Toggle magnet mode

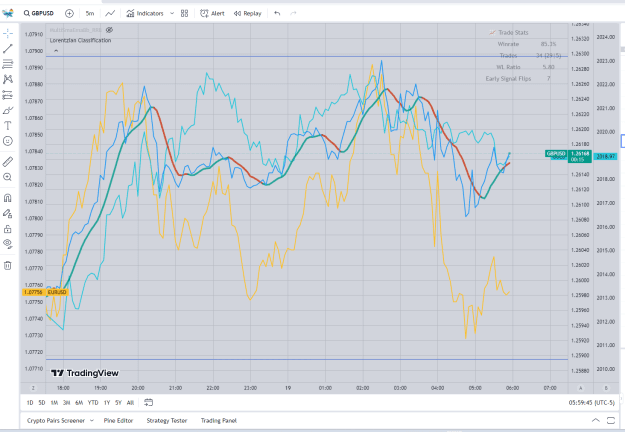coord(8,198)
